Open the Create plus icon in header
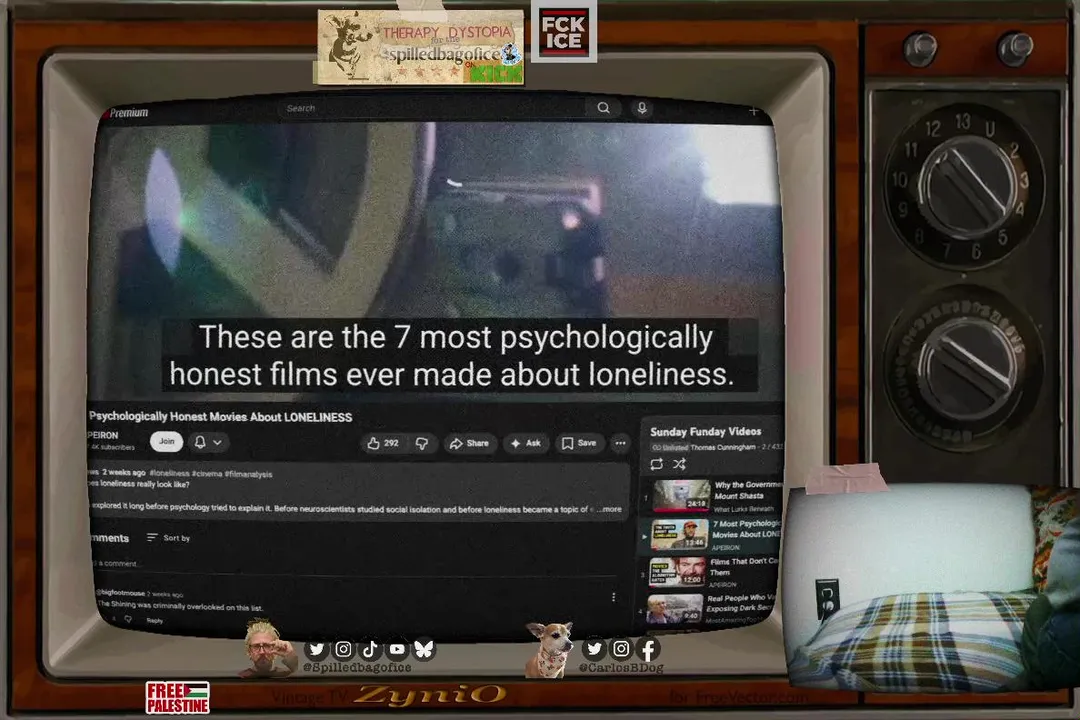This screenshot has height=720, width=1080. point(754,111)
